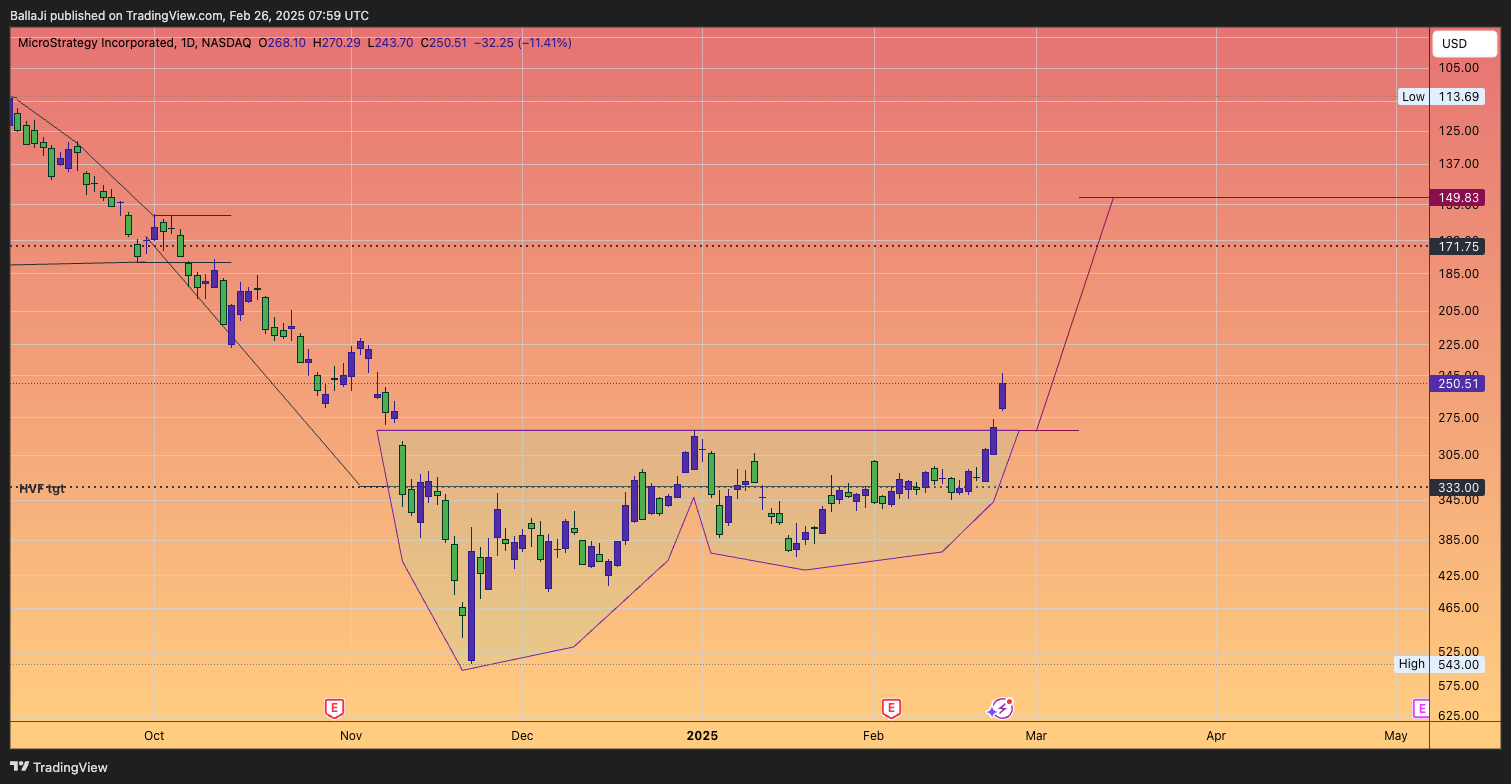The height and width of the screenshot is (784, 1511).
Task: Click the 425.00 price axis label
Action: 1458,576
